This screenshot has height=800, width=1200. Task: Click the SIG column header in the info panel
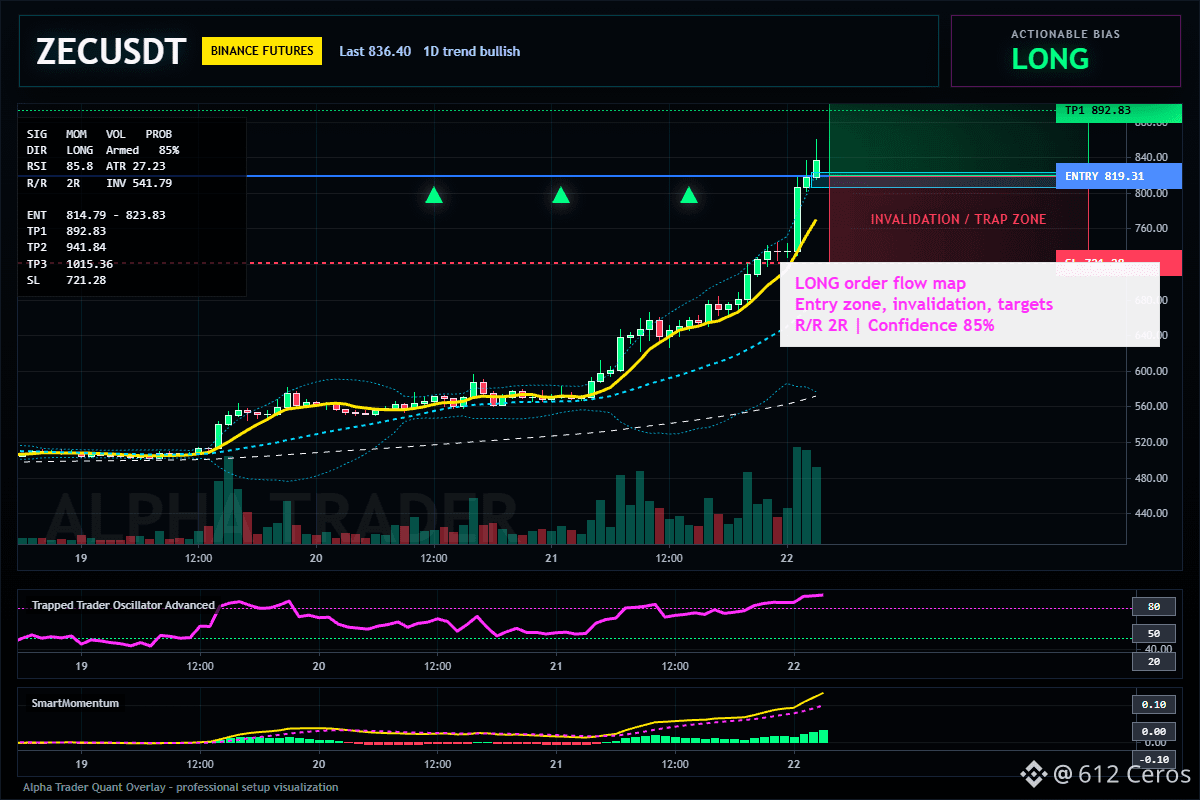pos(37,133)
